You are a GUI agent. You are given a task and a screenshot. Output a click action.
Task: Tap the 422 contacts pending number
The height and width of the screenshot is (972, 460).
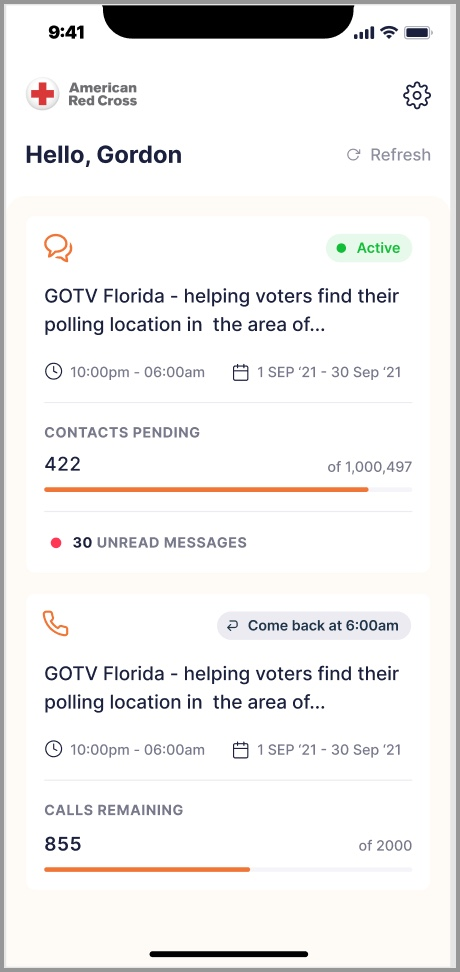[x=63, y=464]
